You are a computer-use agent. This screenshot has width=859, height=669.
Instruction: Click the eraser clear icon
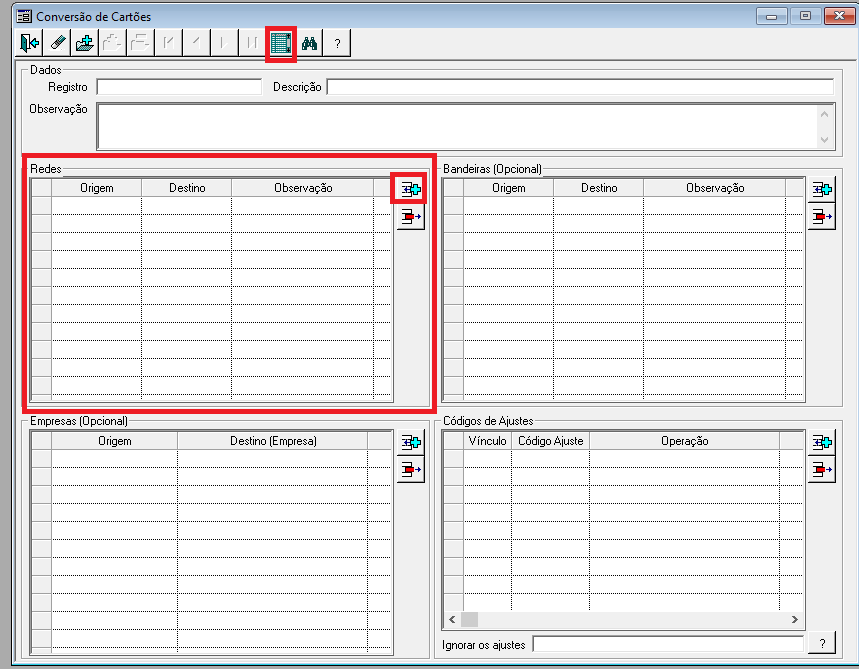57,43
